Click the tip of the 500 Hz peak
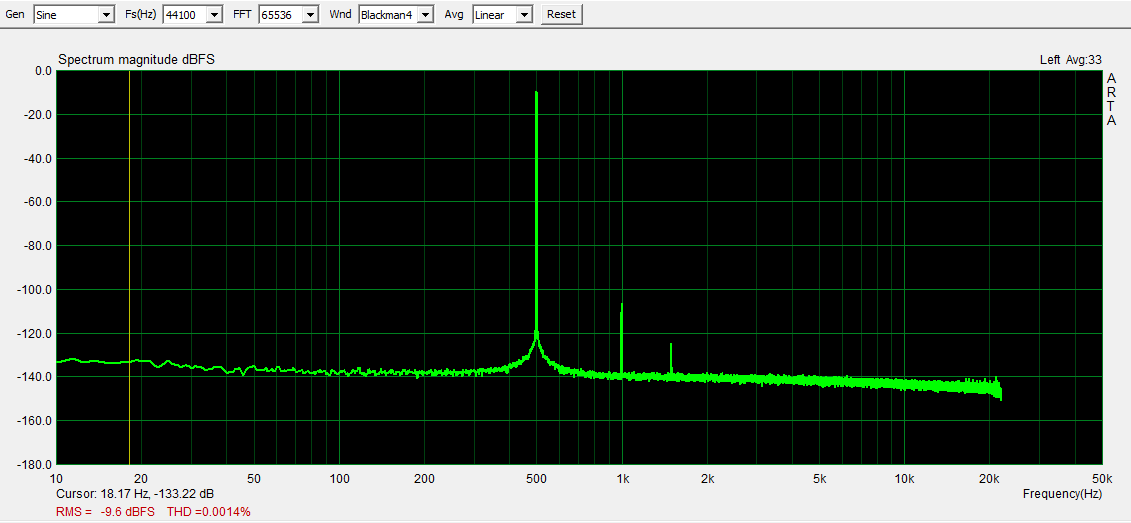The image size is (1131, 523). [537, 93]
